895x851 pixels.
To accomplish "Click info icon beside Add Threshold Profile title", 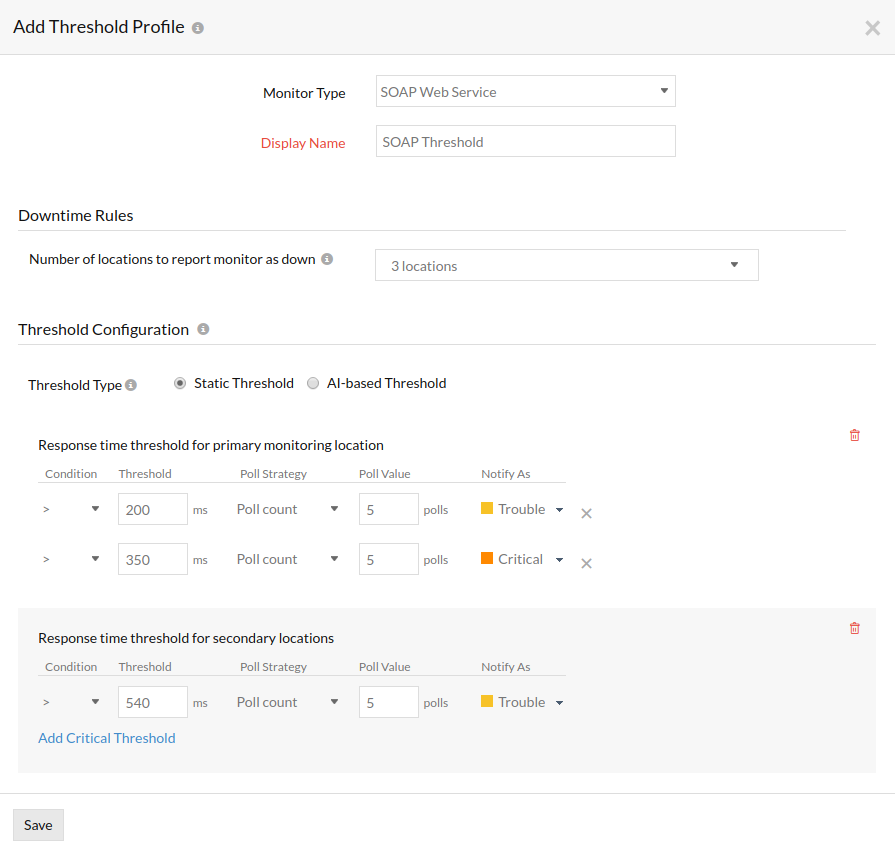I will click(198, 28).
